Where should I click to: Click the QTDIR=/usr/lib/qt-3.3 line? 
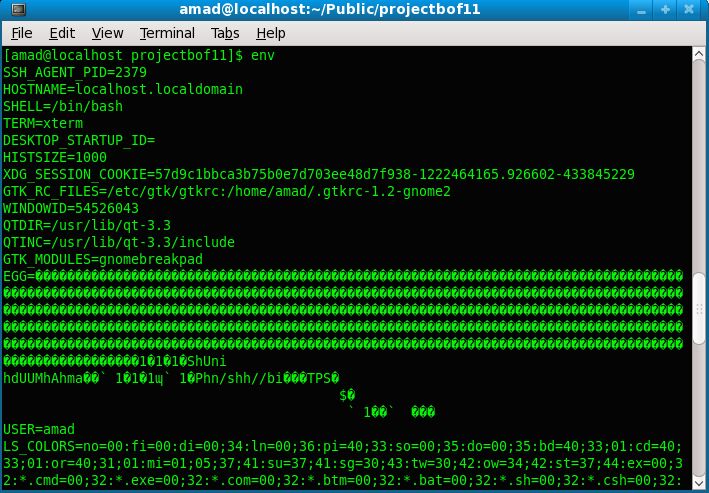coord(87,225)
